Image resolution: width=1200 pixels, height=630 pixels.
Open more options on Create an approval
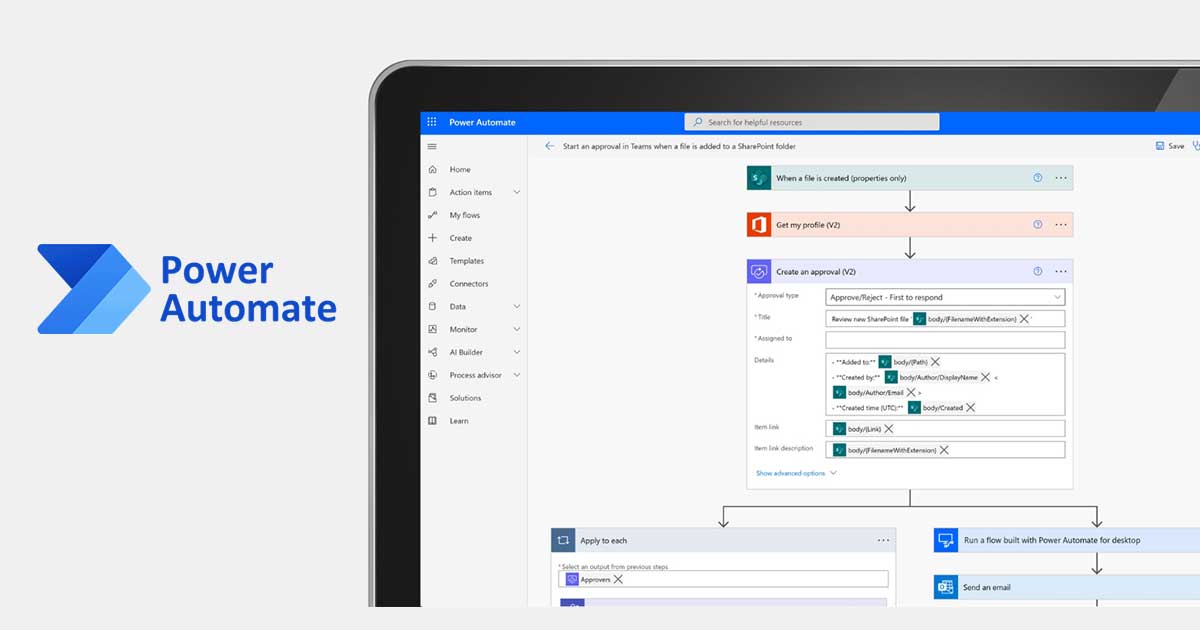point(1061,271)
